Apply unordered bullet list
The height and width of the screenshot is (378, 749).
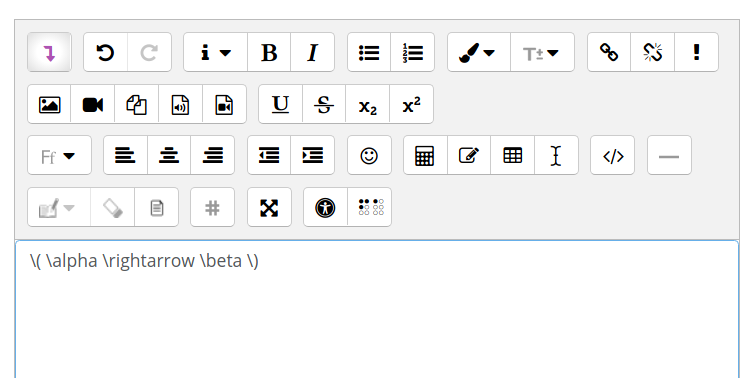tap(369, 52)
